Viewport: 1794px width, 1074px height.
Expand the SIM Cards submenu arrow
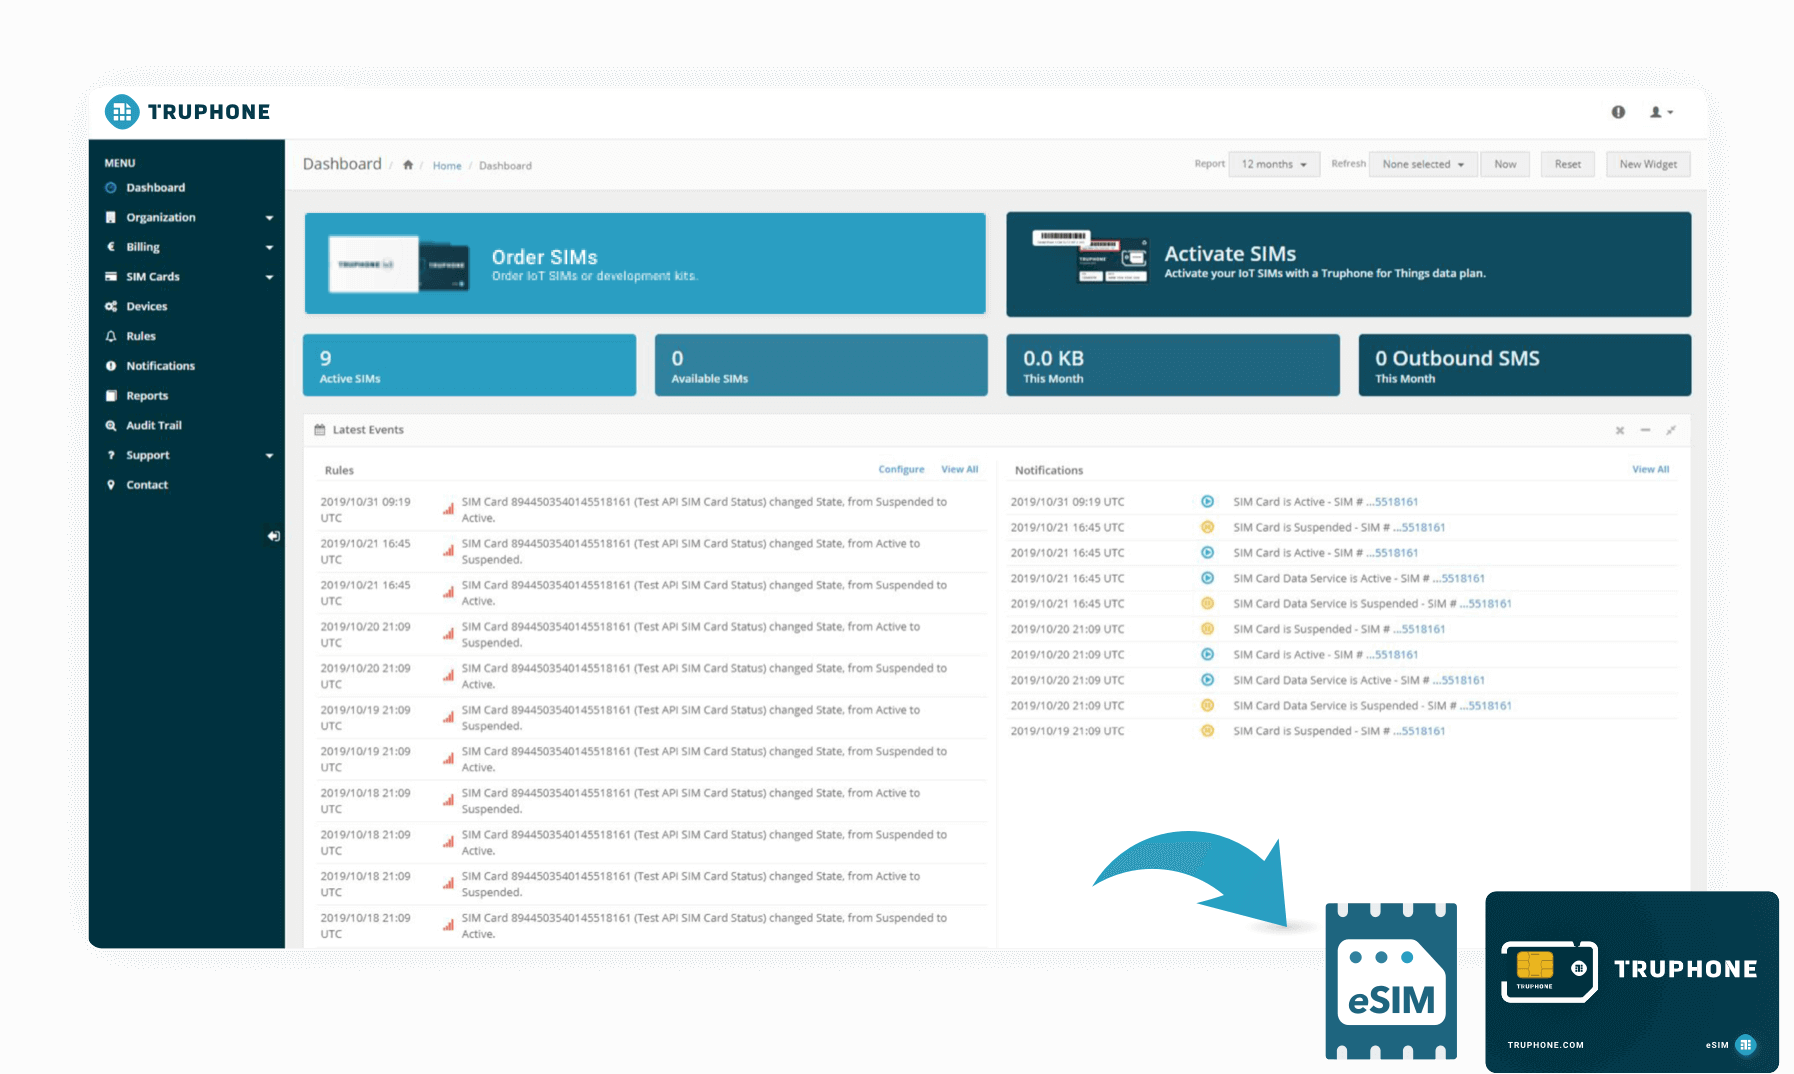tap(269, 277)
